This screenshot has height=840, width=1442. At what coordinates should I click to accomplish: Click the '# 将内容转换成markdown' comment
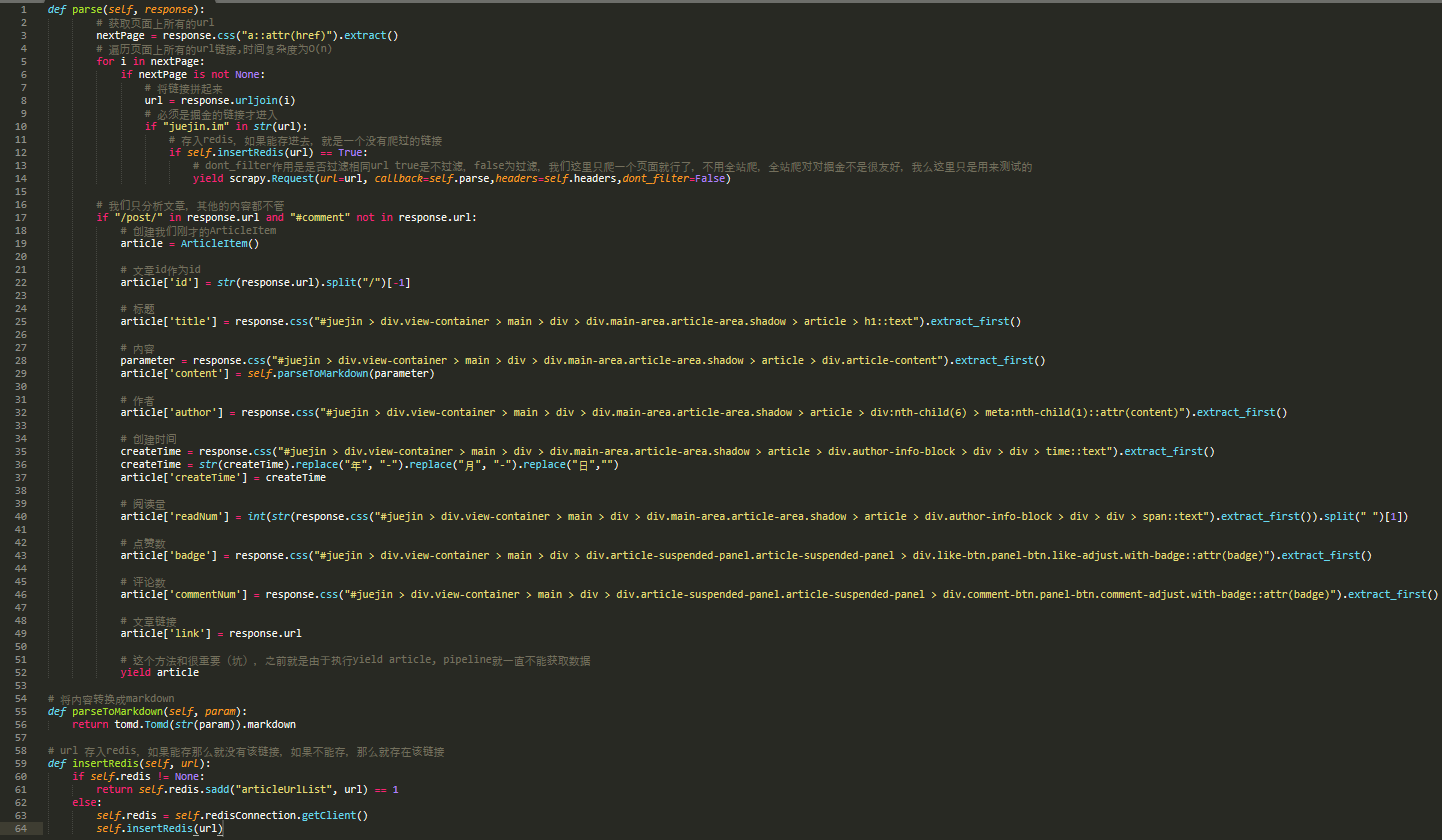tap(112, 698)
